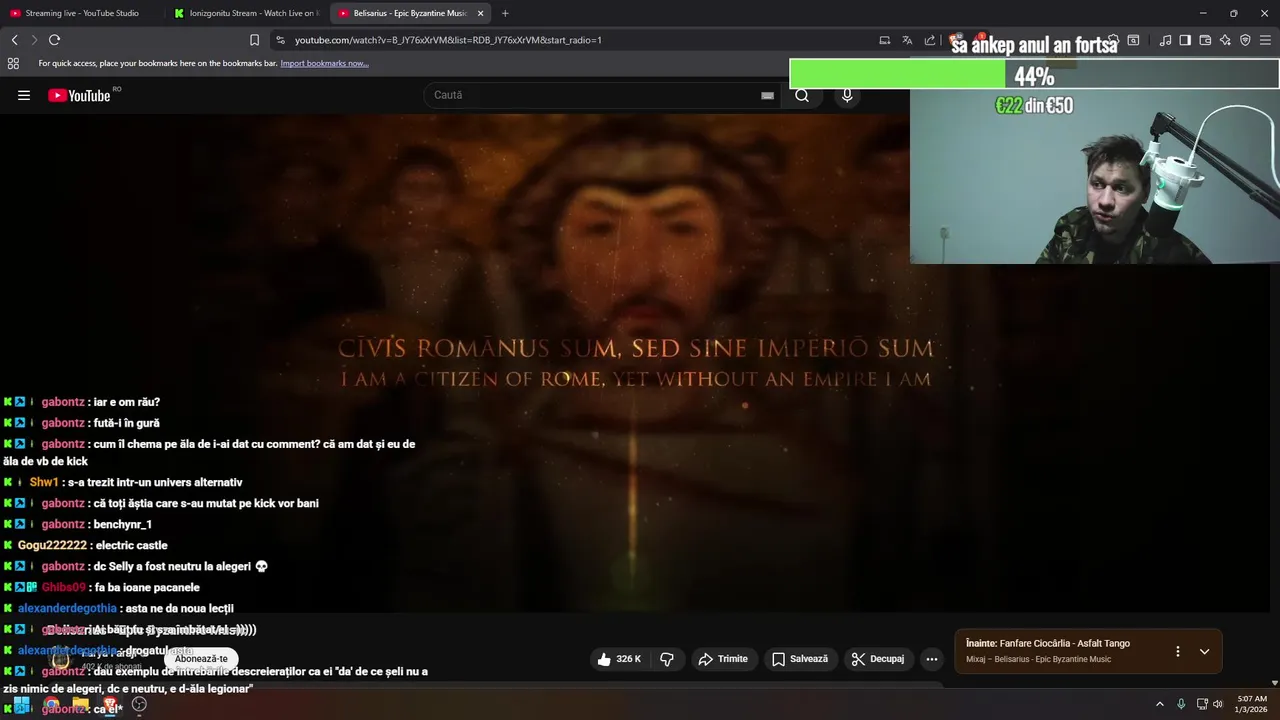1280x720 pixels.
Task: Reload the current page
Action: click(x=54, y=40)
